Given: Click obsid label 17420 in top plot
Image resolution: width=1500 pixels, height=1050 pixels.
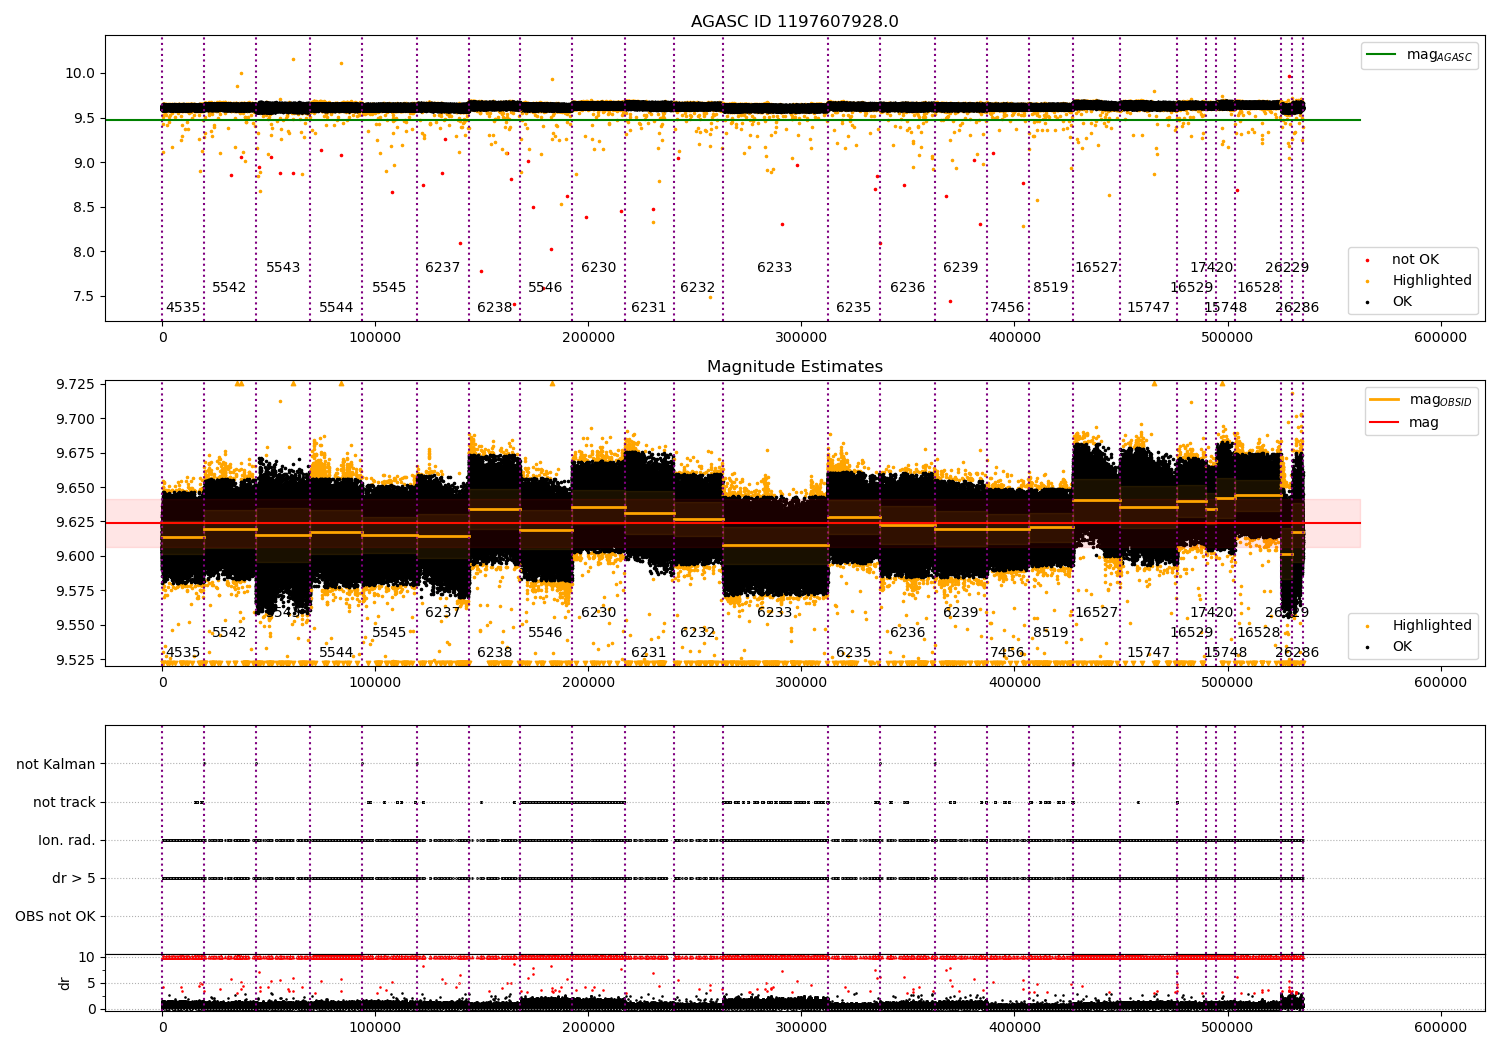Looking at the screenshot, I should 1212,268.
